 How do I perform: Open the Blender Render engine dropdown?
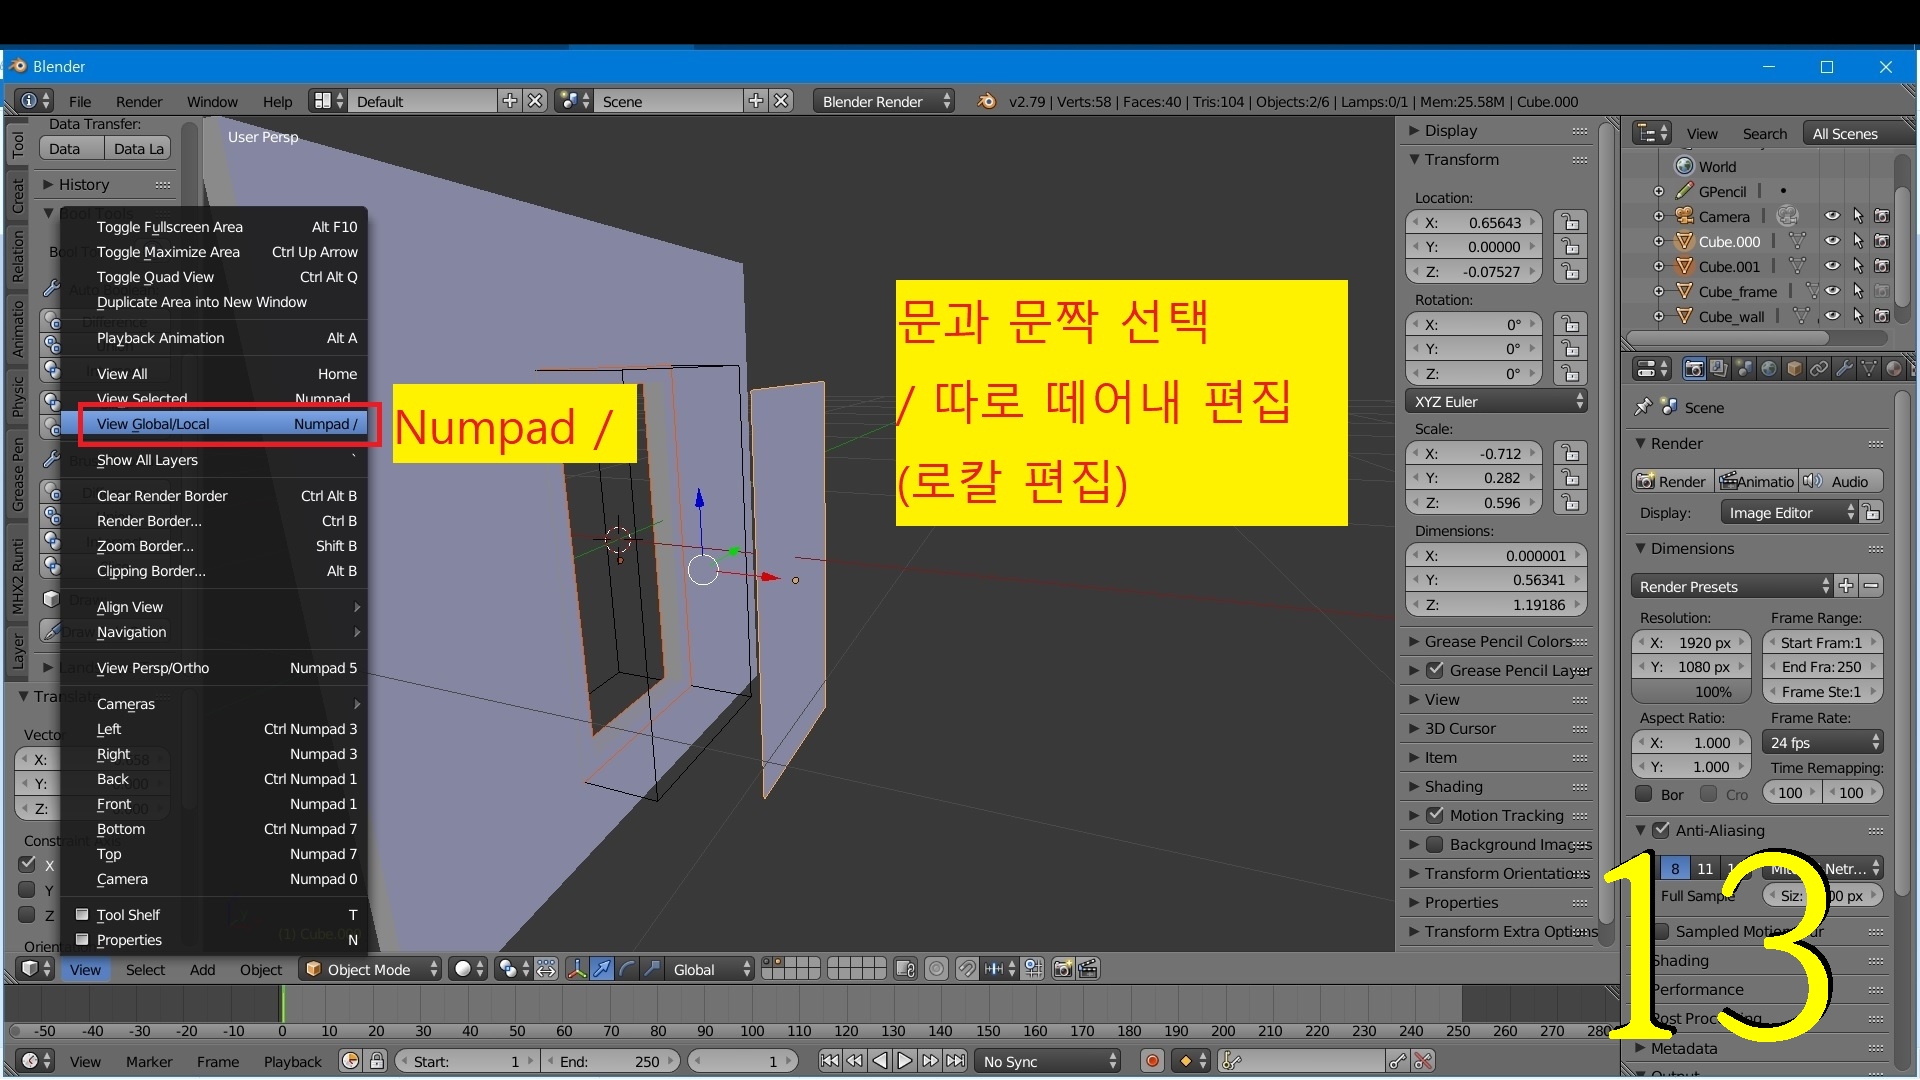coord(883,101)
